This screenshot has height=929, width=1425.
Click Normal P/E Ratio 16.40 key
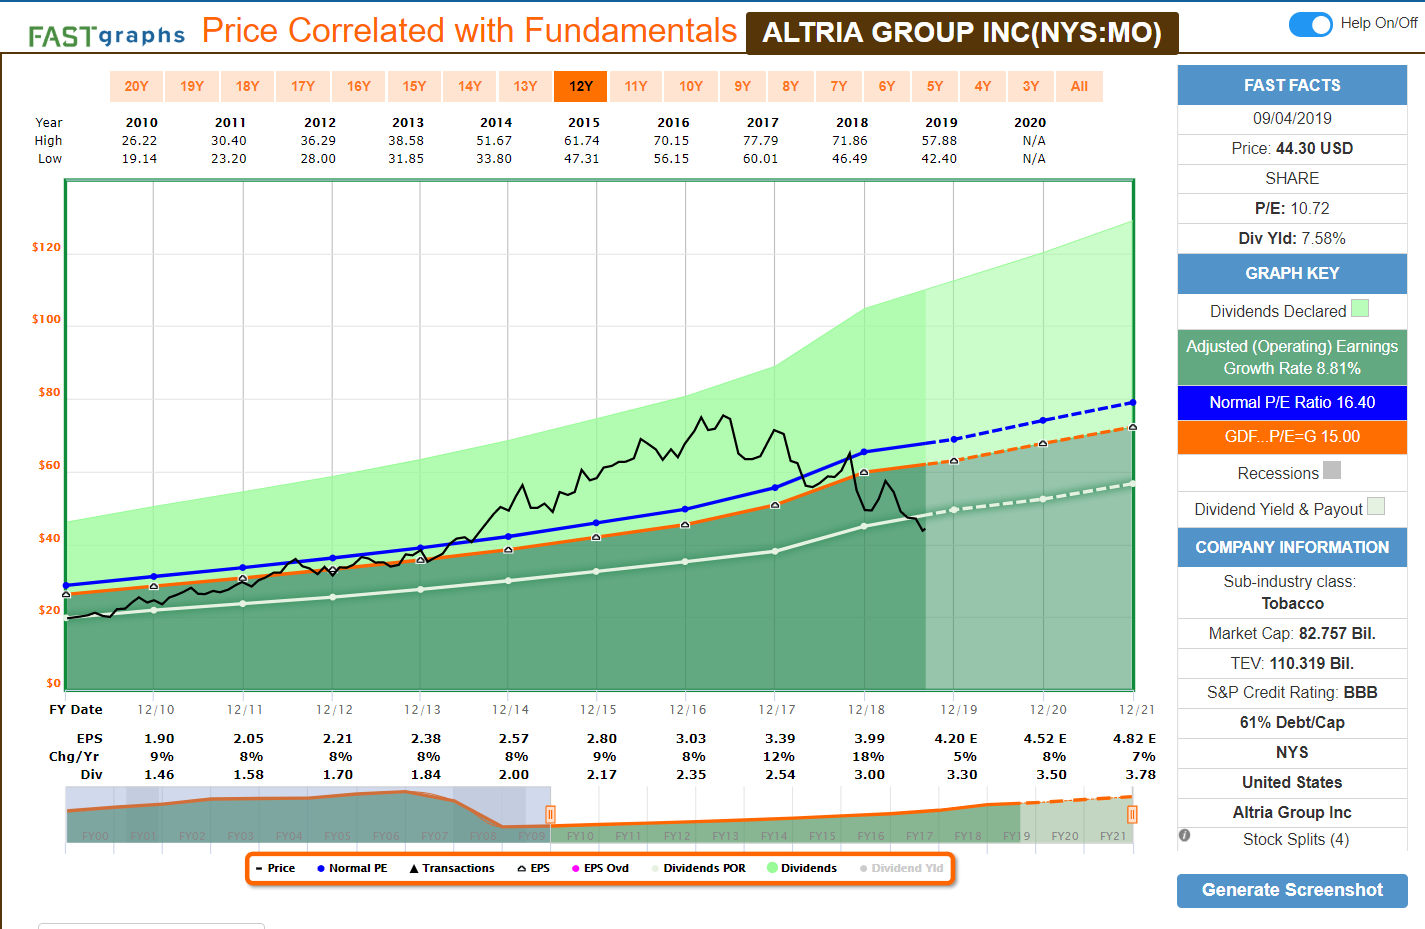[x=1292, y=402]
